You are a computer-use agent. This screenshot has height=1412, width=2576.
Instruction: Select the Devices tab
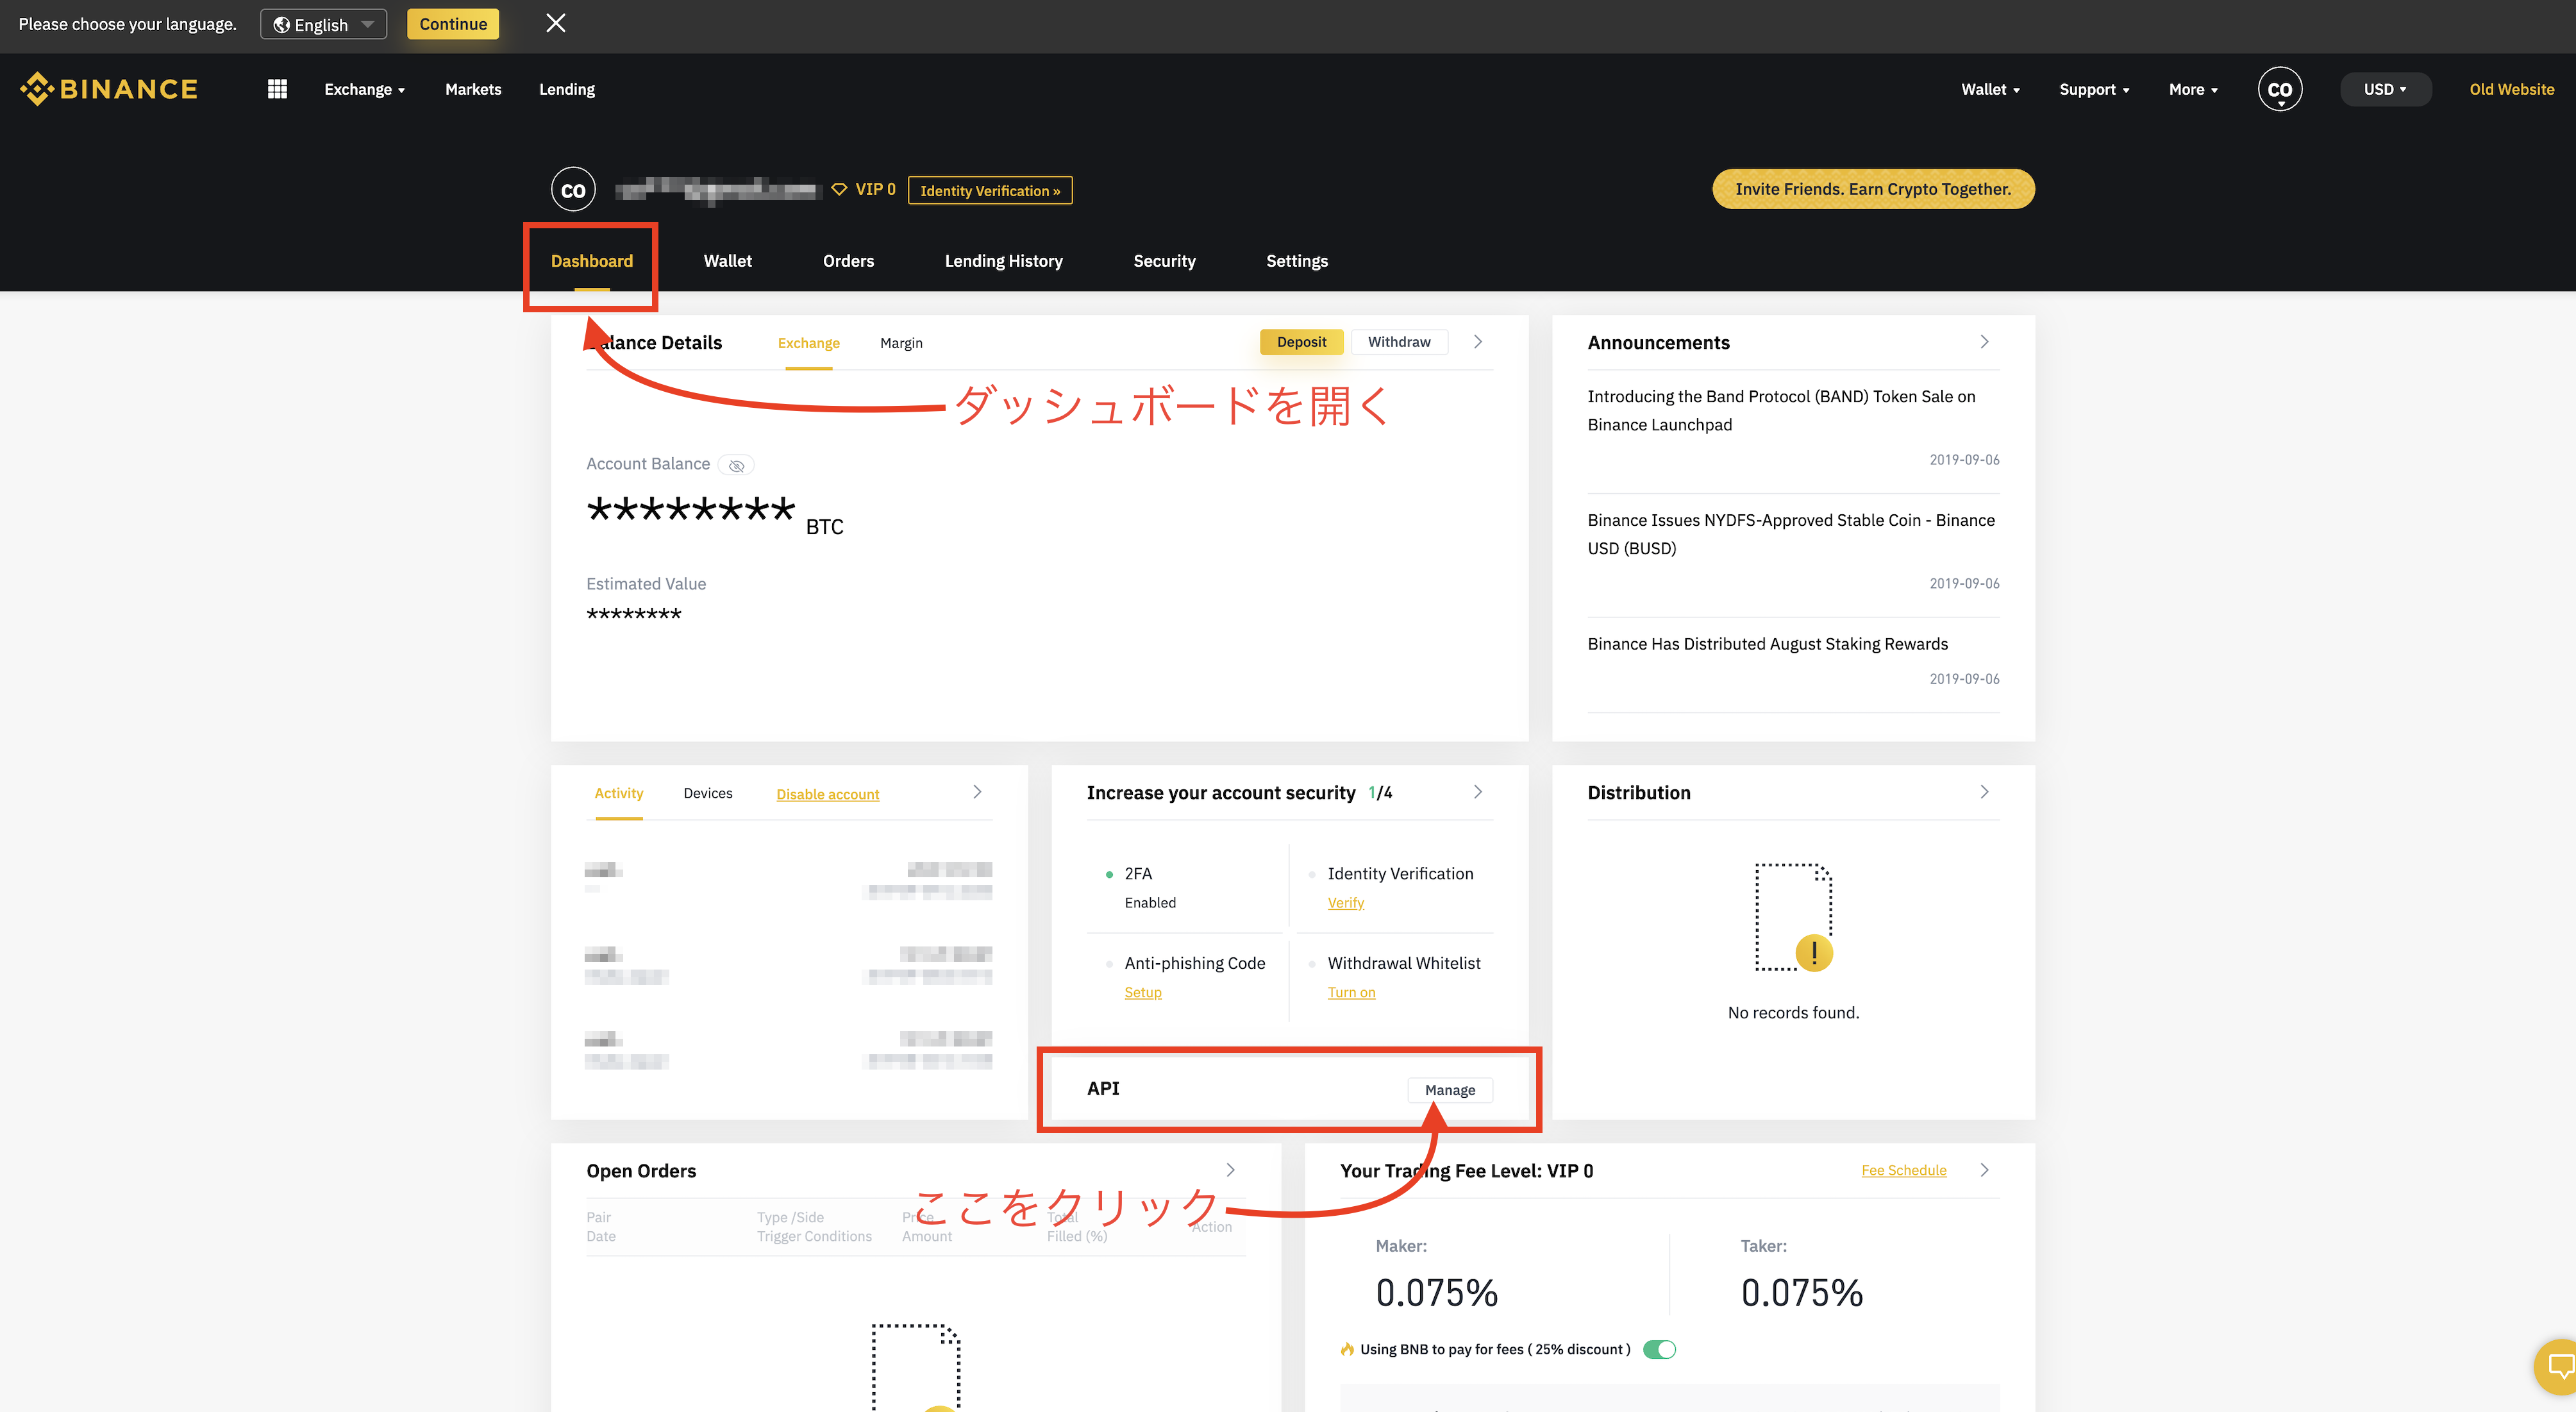tap(707, 793)
